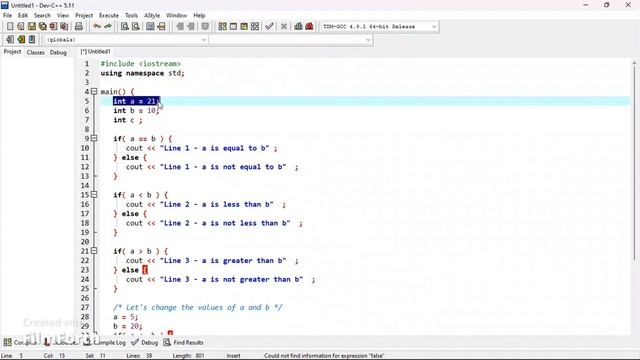The width and height of the screenshot is (640, 360).
Task: Open the File menu
Action: click(x=7, y=16)
